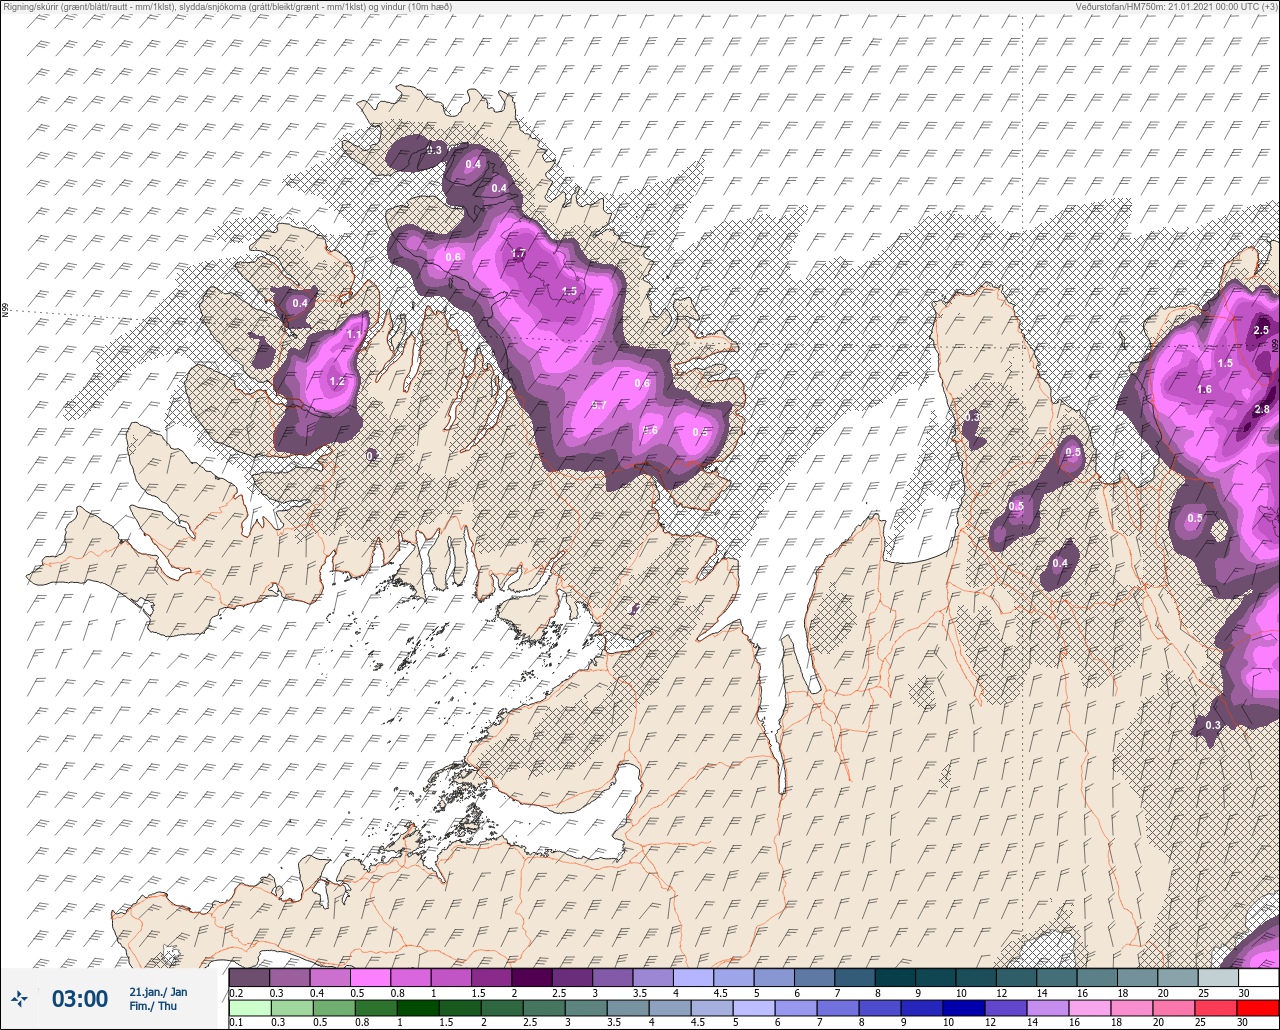The height and width of the screenshot is (1030, 1280).
Task: Click the map title starting 'Rigning/skúrir'
Action: coord(227,7)
